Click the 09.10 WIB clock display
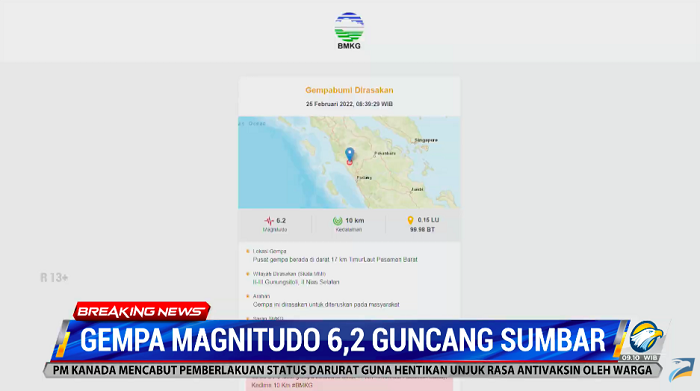Viewport: 700px width, 391px height. pyautogui.click(x=640, y=358)
